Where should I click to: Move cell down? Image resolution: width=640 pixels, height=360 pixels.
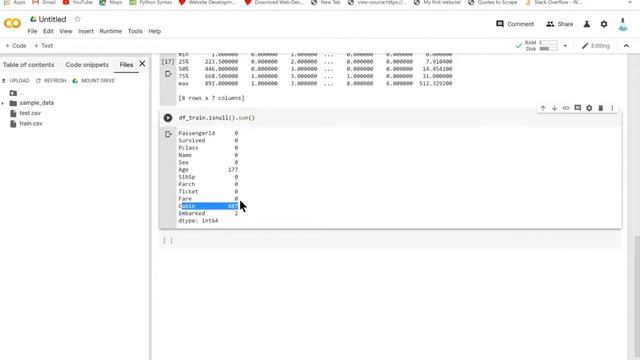pos(554,108)
